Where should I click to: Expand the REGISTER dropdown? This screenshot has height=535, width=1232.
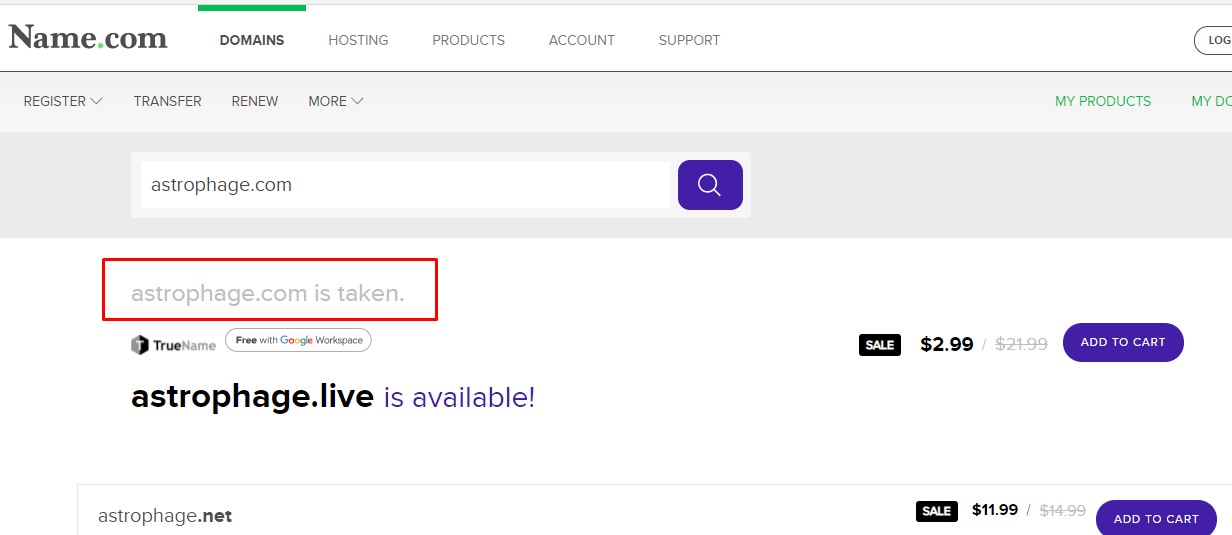(63, 101)
